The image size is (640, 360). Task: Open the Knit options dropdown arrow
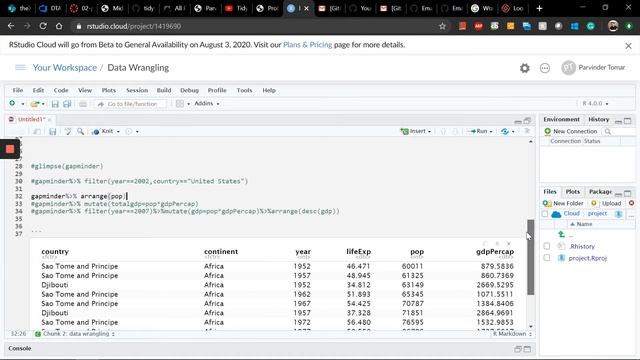(118, 131)
